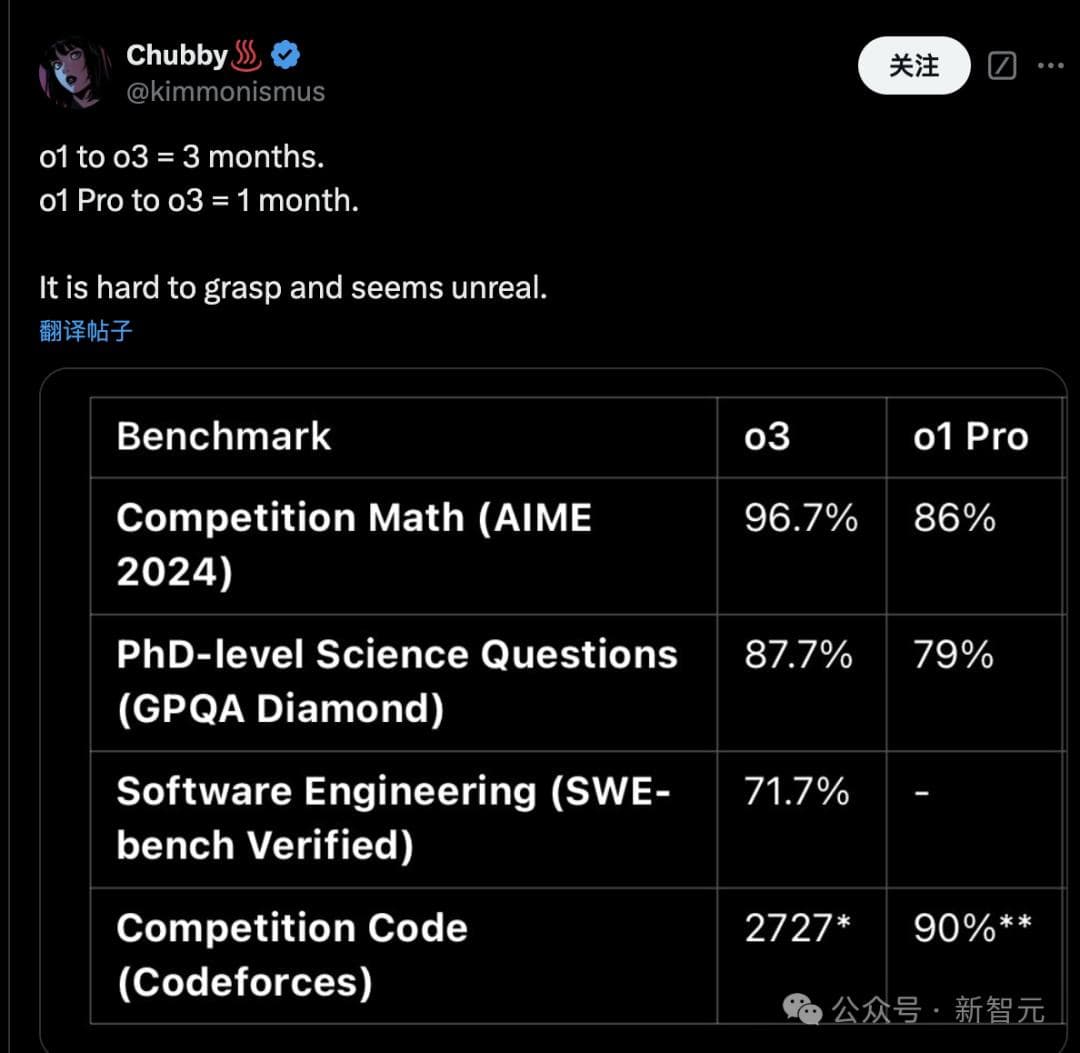1080x1053 pixels.
Task: Open the Grok slash-box icon
Action: [x=1002, y=66]
